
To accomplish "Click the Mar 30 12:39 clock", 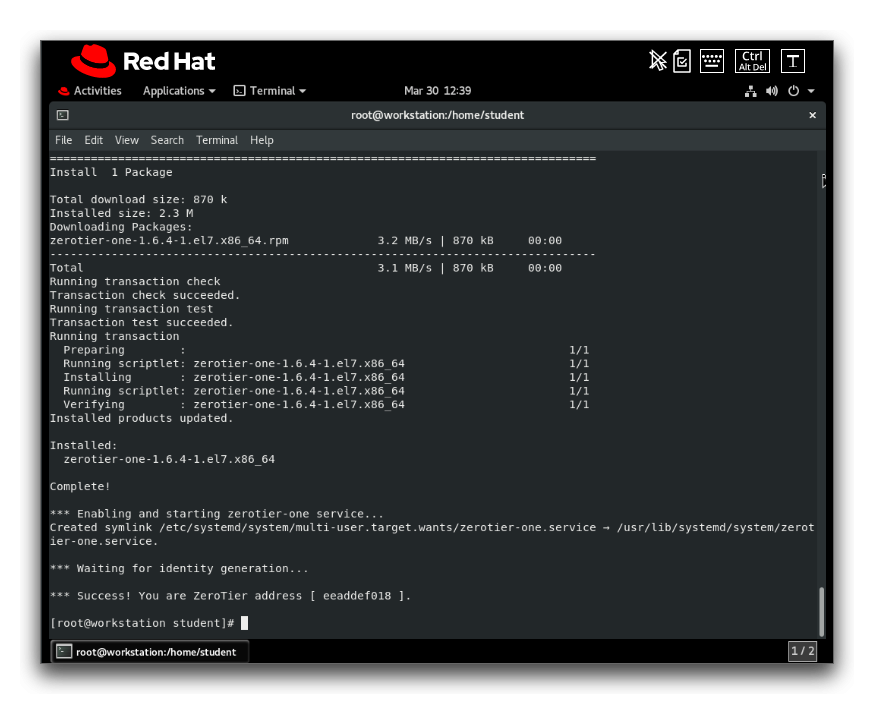I will tap(438, 91).
